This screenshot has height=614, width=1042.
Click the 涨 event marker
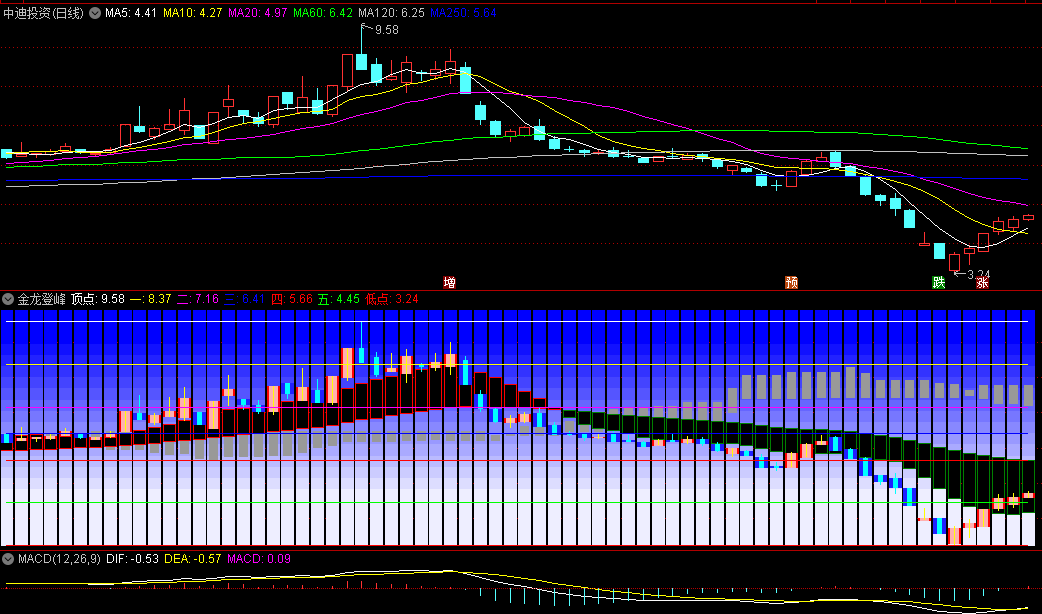point(982,282)
